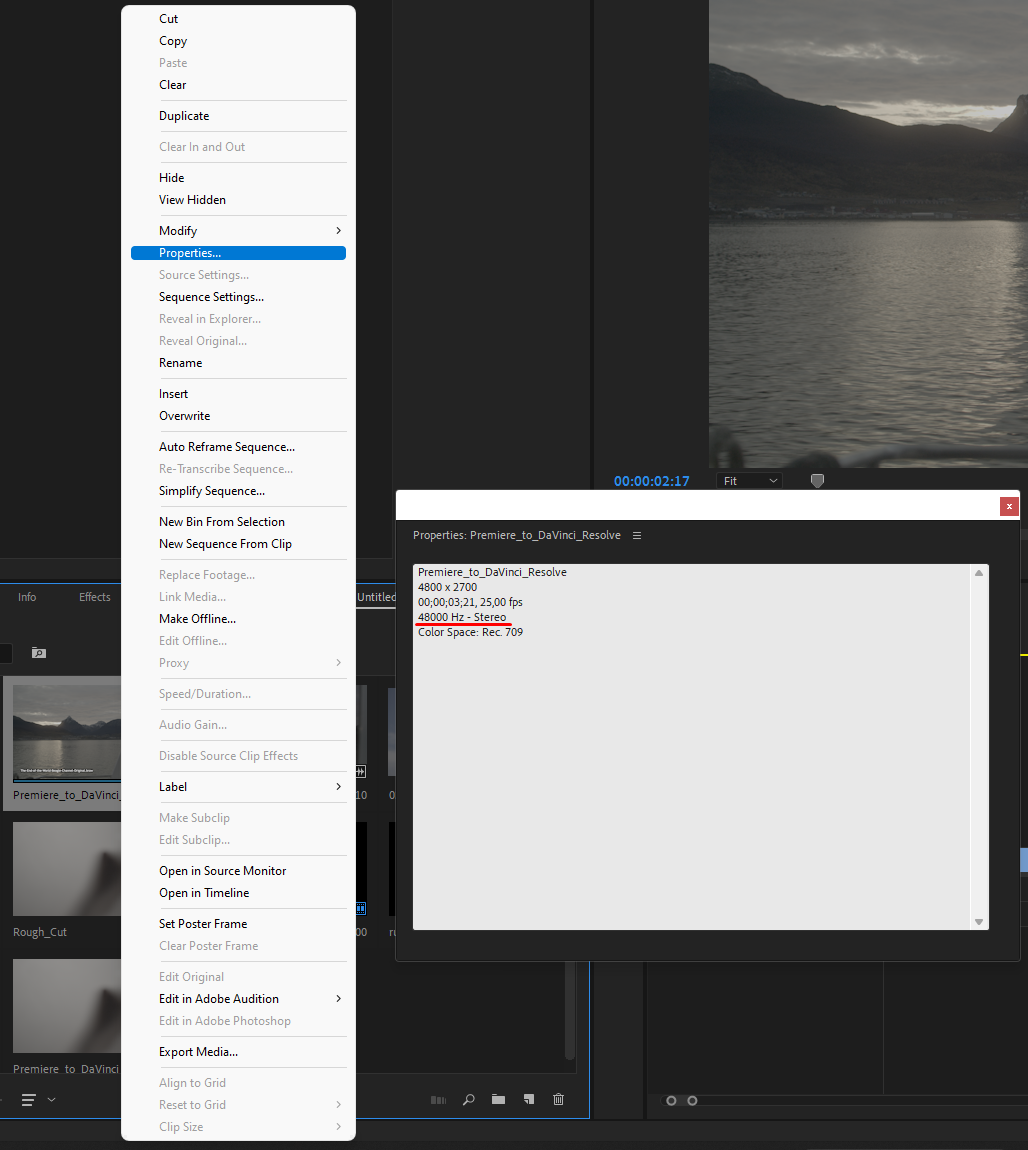Switch to the Effects tab
1028x1150 pixels.
(x=95, y=597)
